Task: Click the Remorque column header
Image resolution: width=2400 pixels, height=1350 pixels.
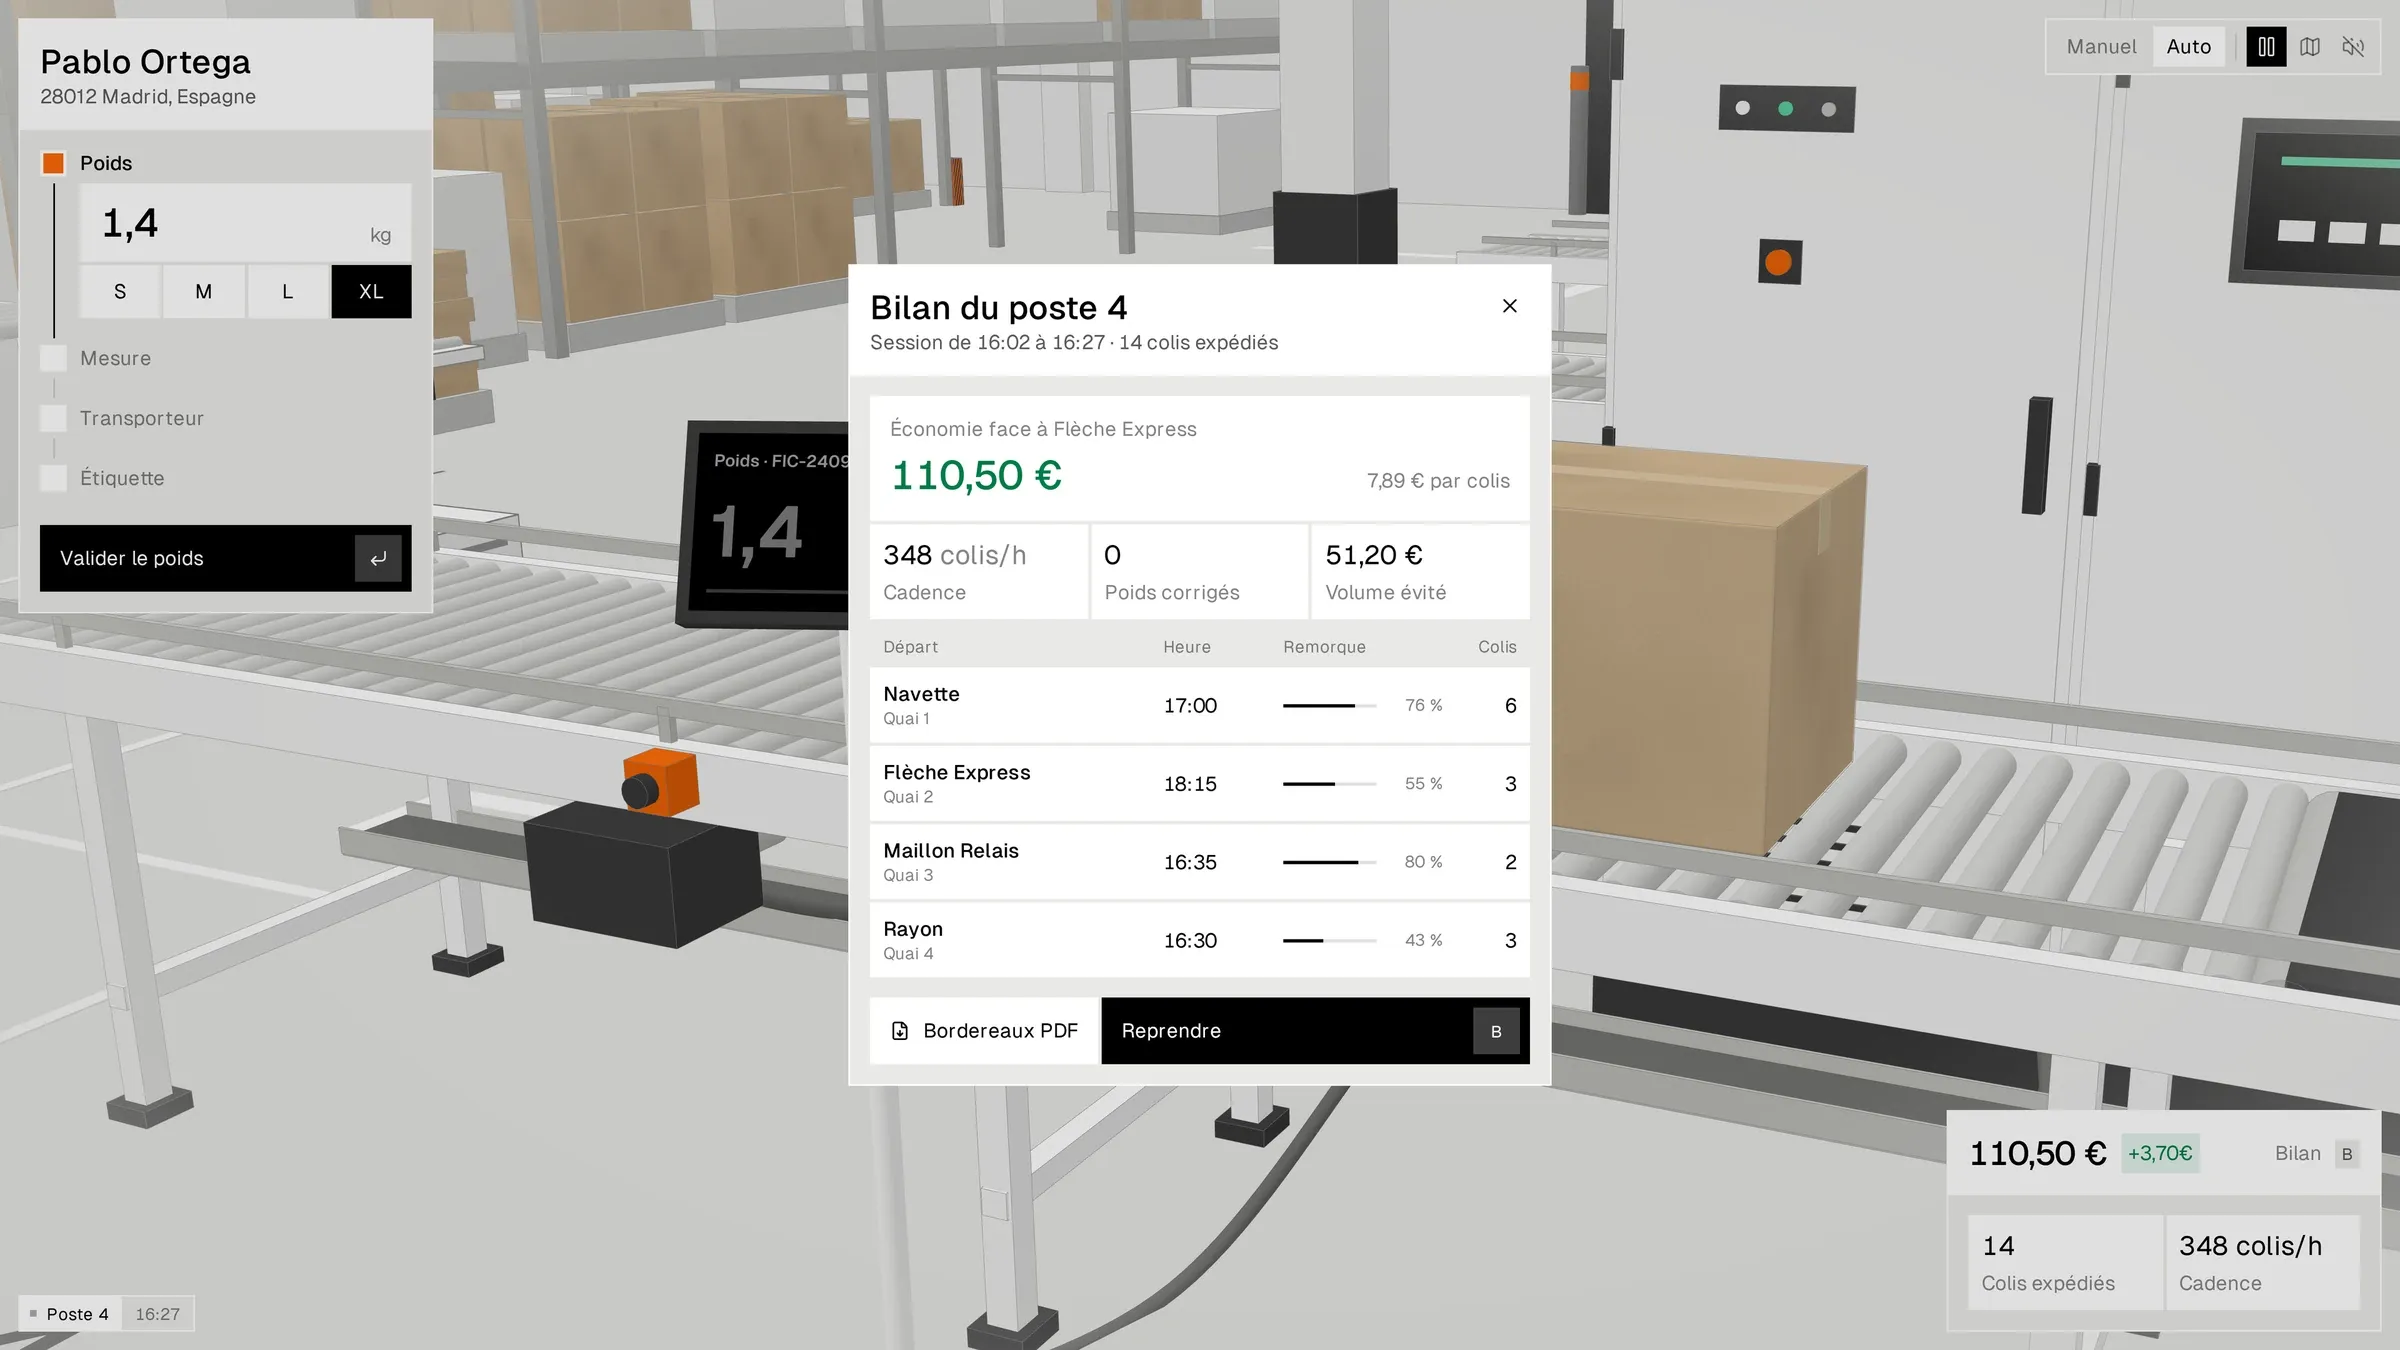Action: click(1324, 647)
